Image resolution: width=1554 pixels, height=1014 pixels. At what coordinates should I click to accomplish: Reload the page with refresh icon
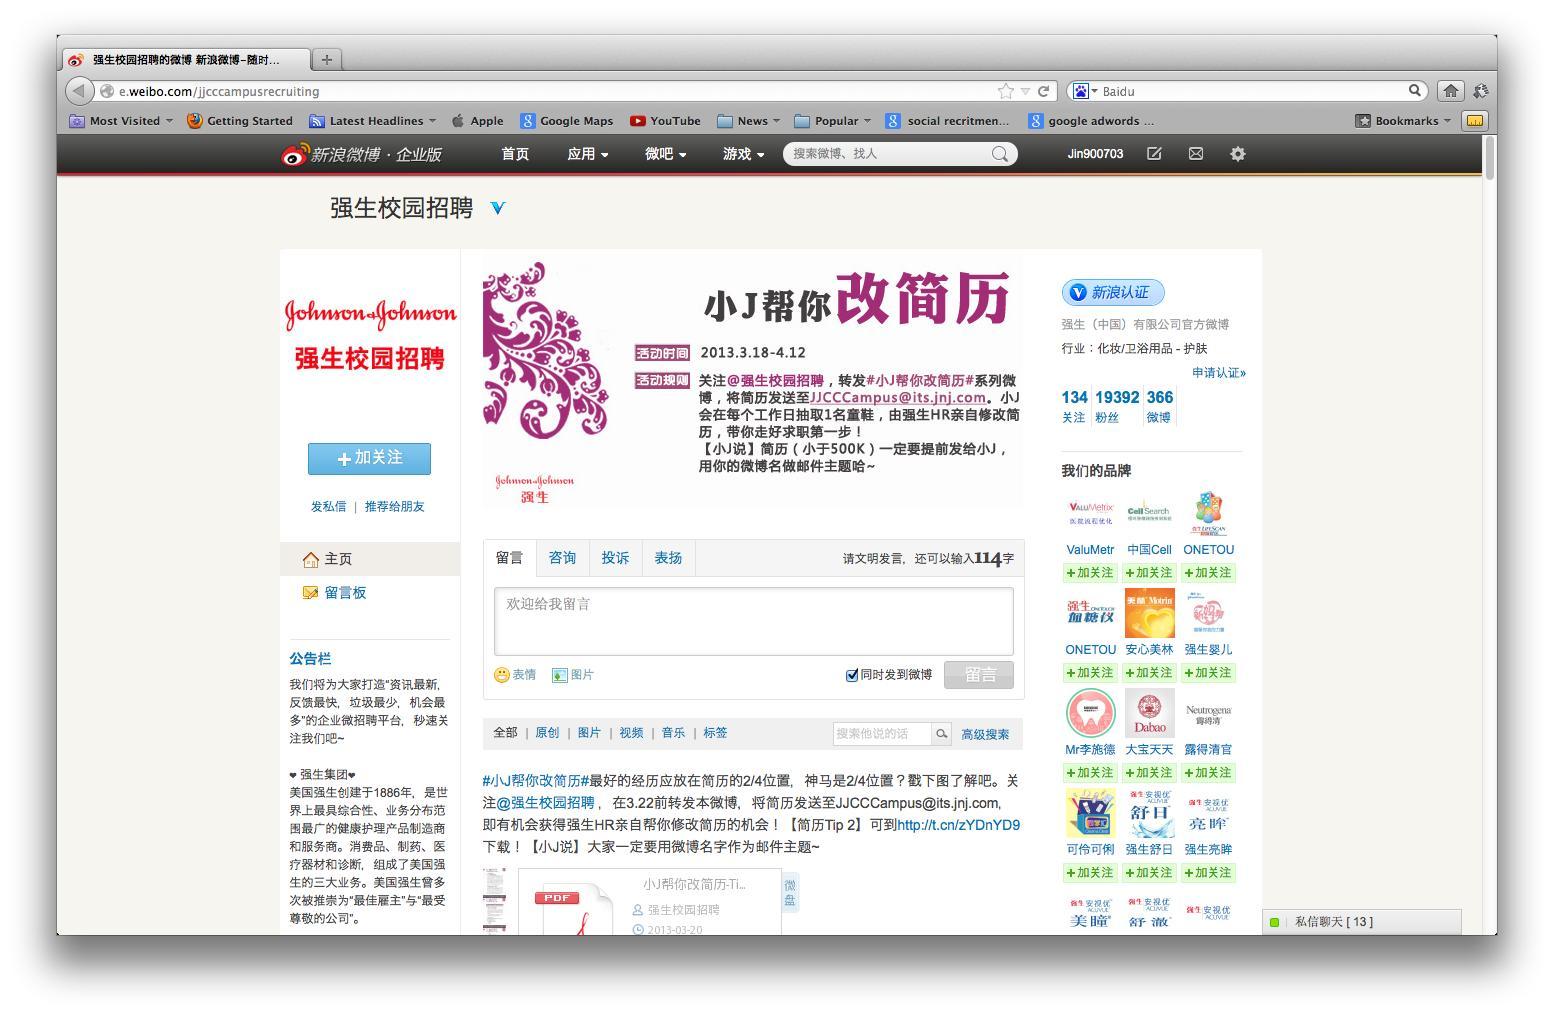[1043, 91]
